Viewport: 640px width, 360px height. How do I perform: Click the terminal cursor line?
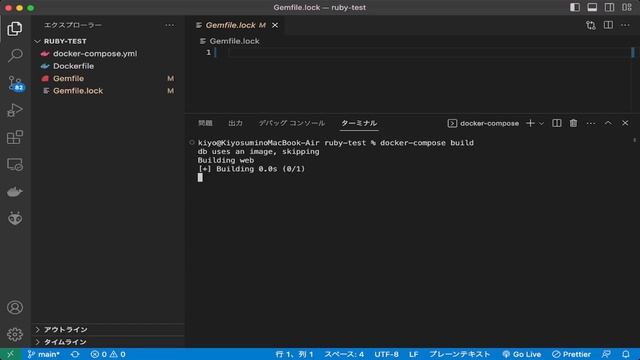coord(200,178)
